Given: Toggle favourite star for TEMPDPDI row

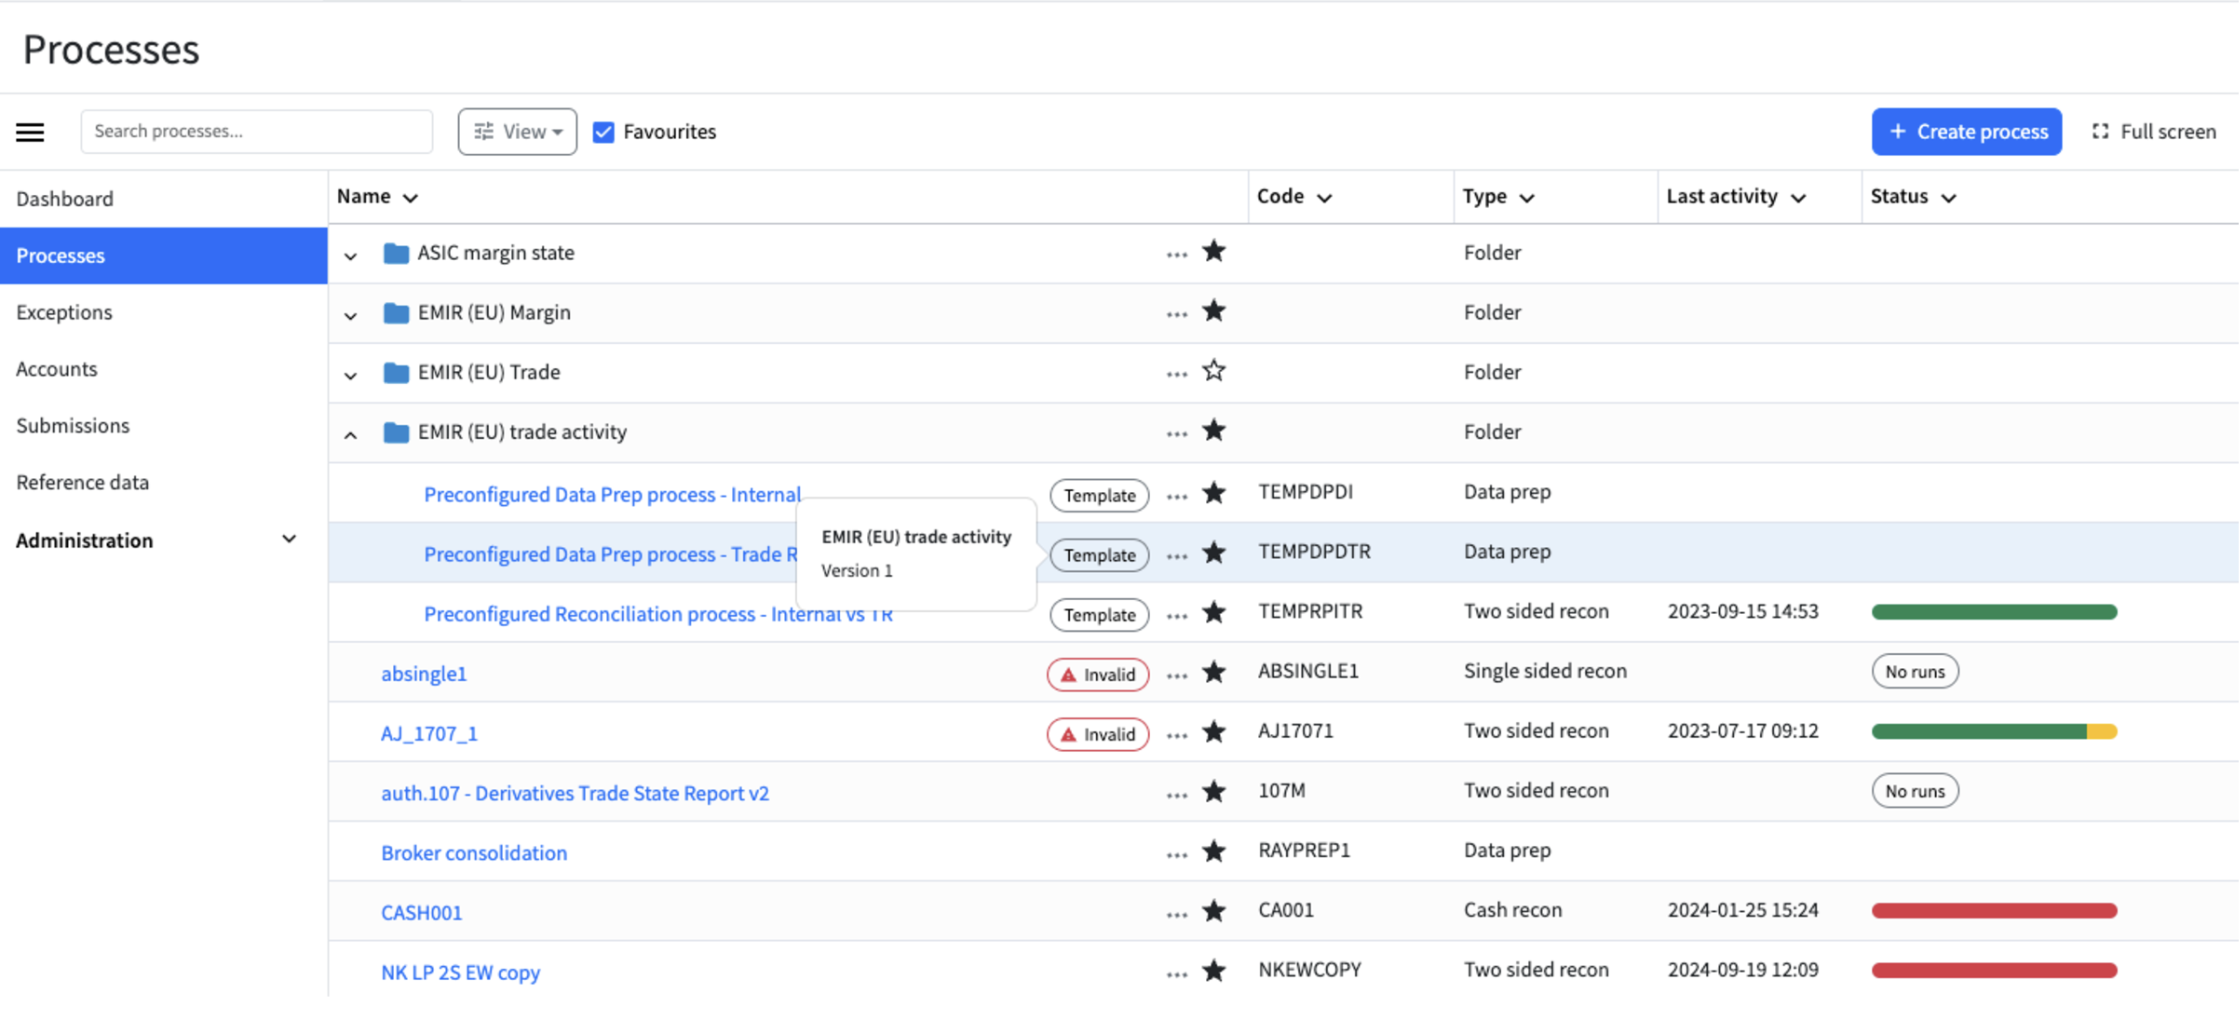Looking at the screenshot, I should (1214, 492).
